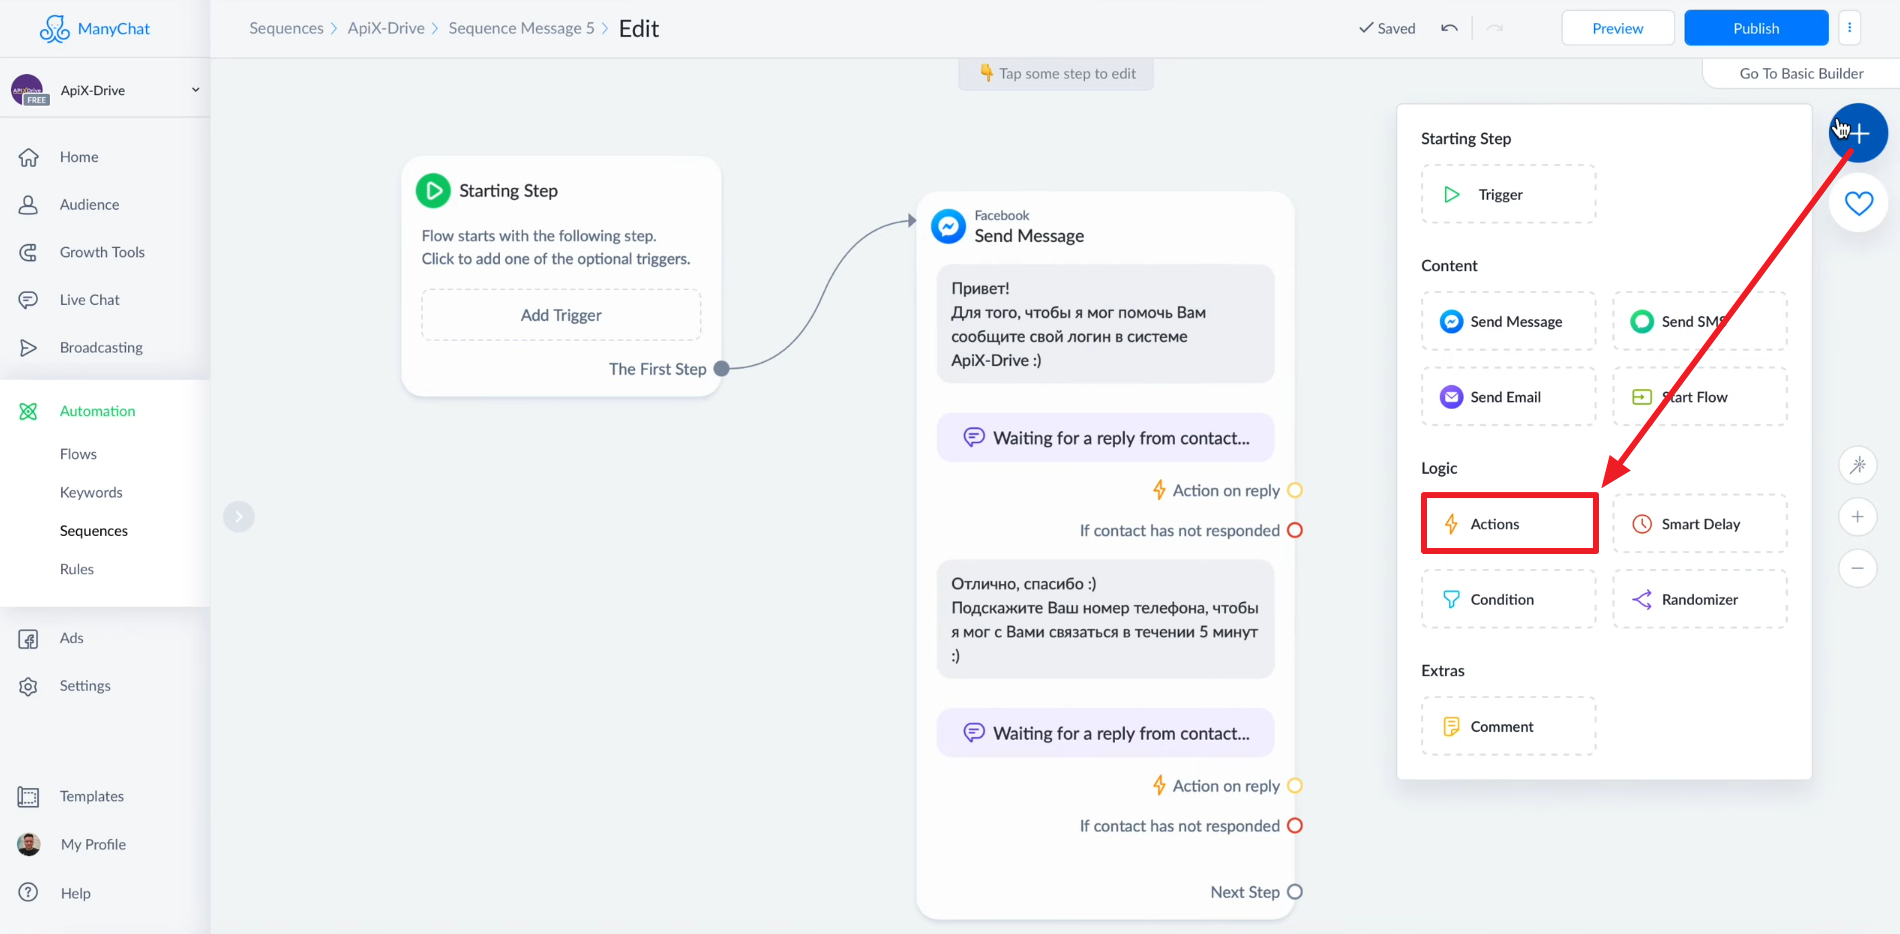Image resolution: width=1900 pixels, height=934 pixels.
Task: Click the first Waiting for a reply block
Action: [x=1105, y=438]
